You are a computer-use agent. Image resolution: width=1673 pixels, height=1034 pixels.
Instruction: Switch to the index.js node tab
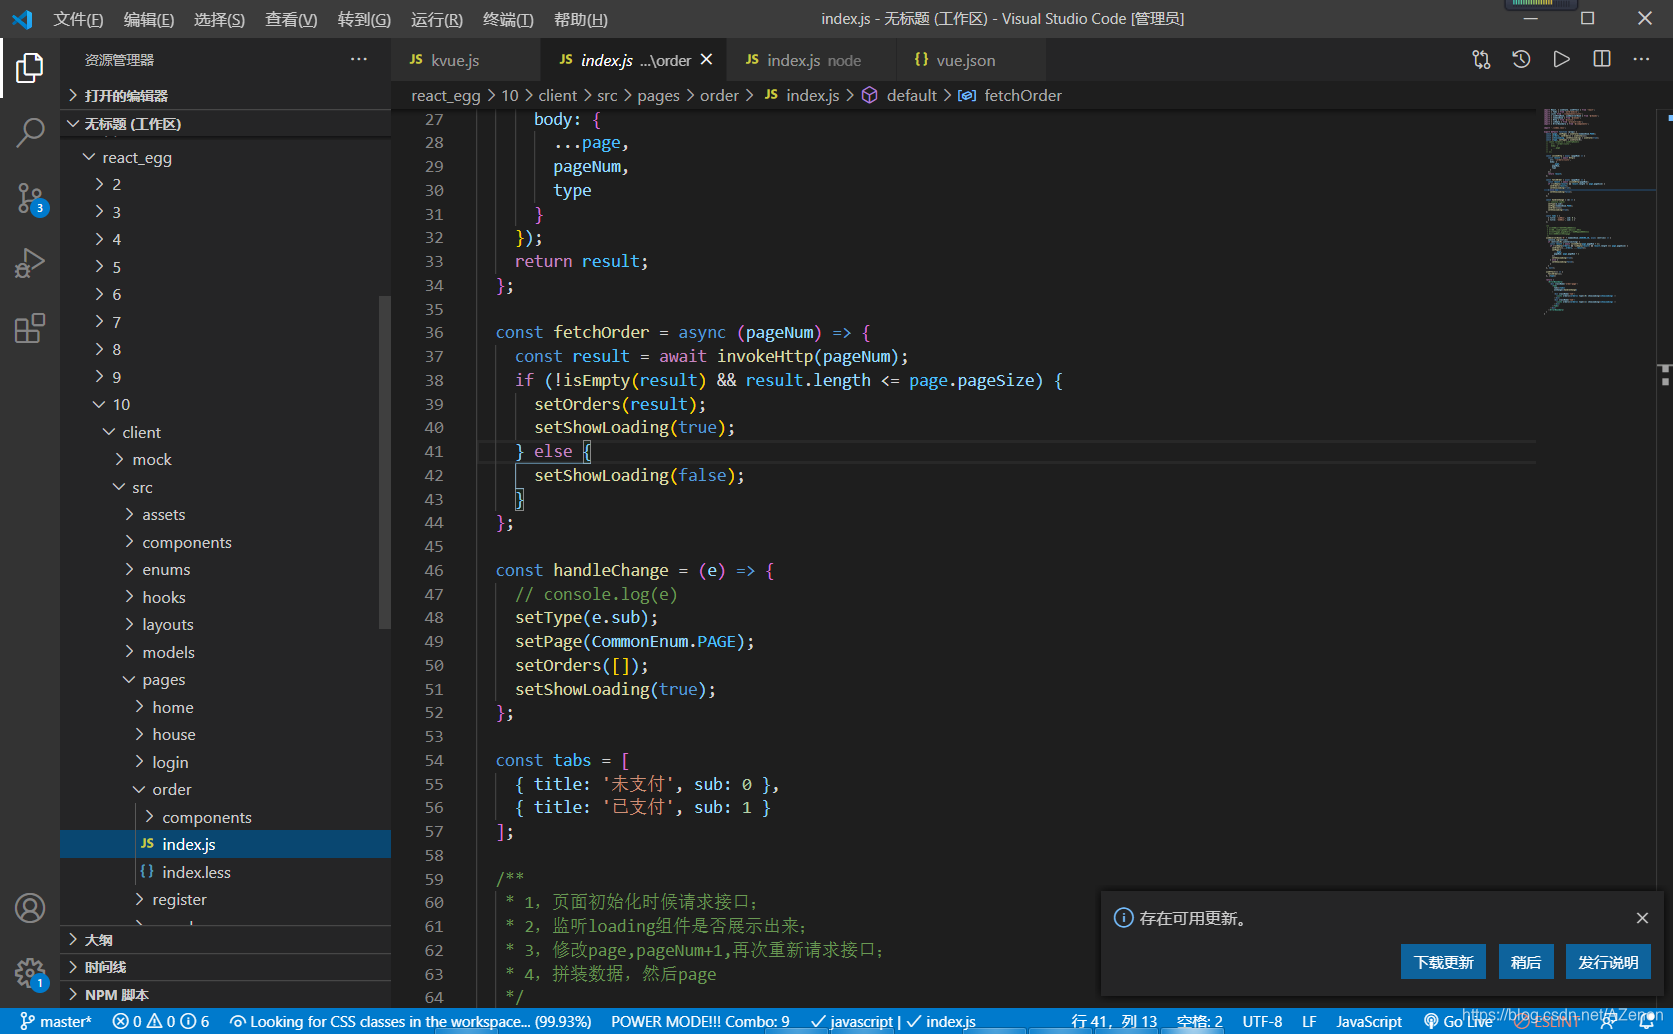pos(812,60)
